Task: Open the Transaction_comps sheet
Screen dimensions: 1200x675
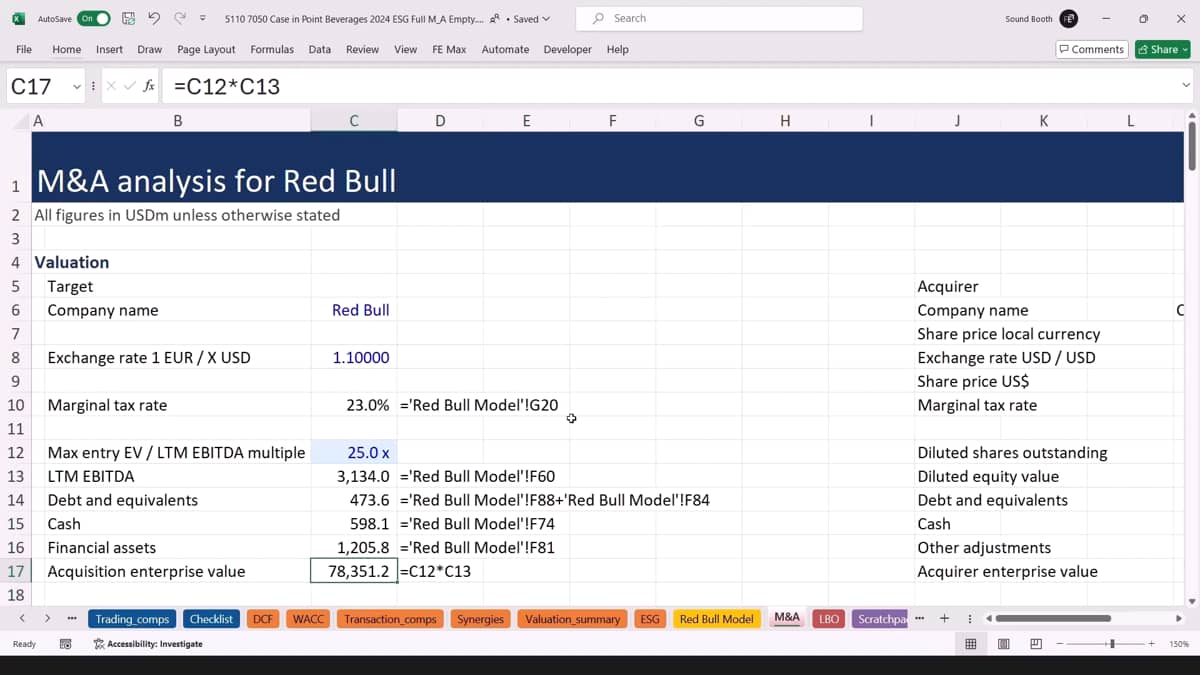Action: pos(390,619)
